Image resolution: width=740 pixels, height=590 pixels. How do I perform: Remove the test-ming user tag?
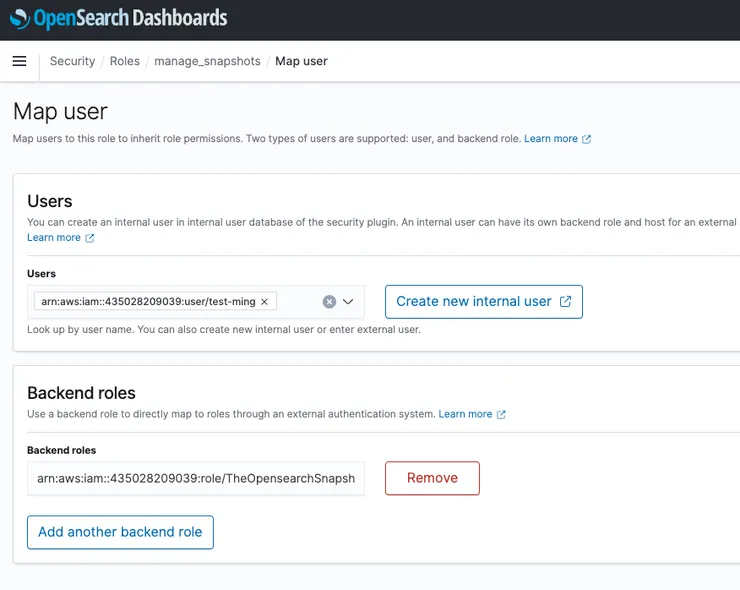[x=264, y=301]
